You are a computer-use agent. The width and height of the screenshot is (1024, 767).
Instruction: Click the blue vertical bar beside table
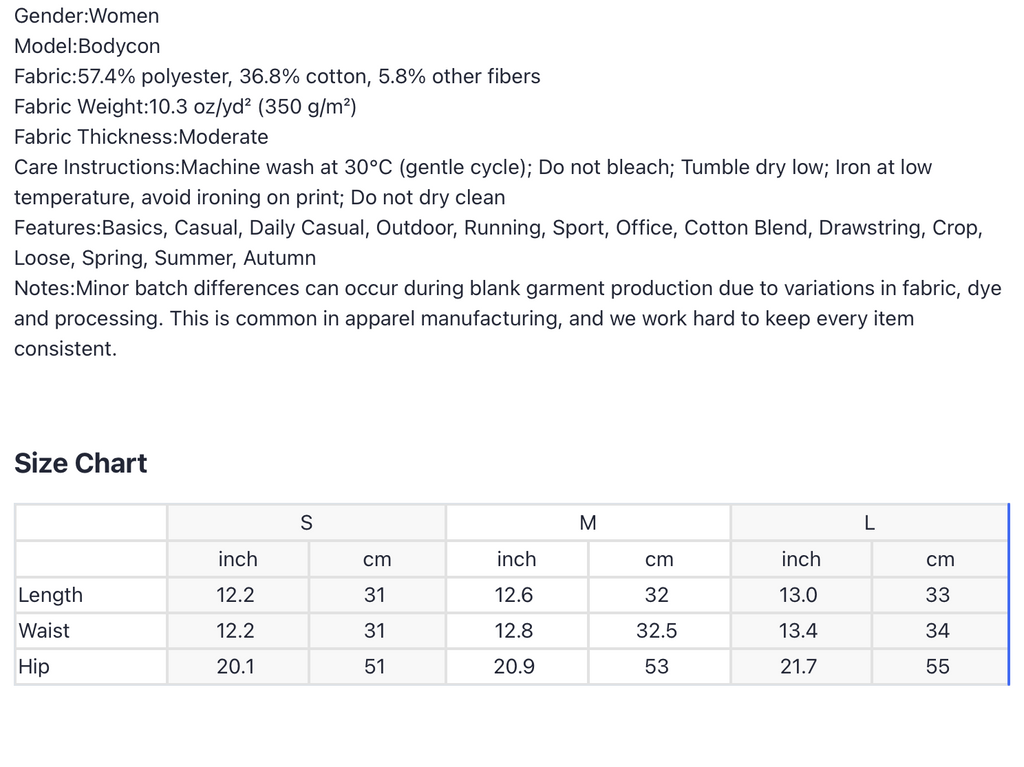pos(1009,595)
